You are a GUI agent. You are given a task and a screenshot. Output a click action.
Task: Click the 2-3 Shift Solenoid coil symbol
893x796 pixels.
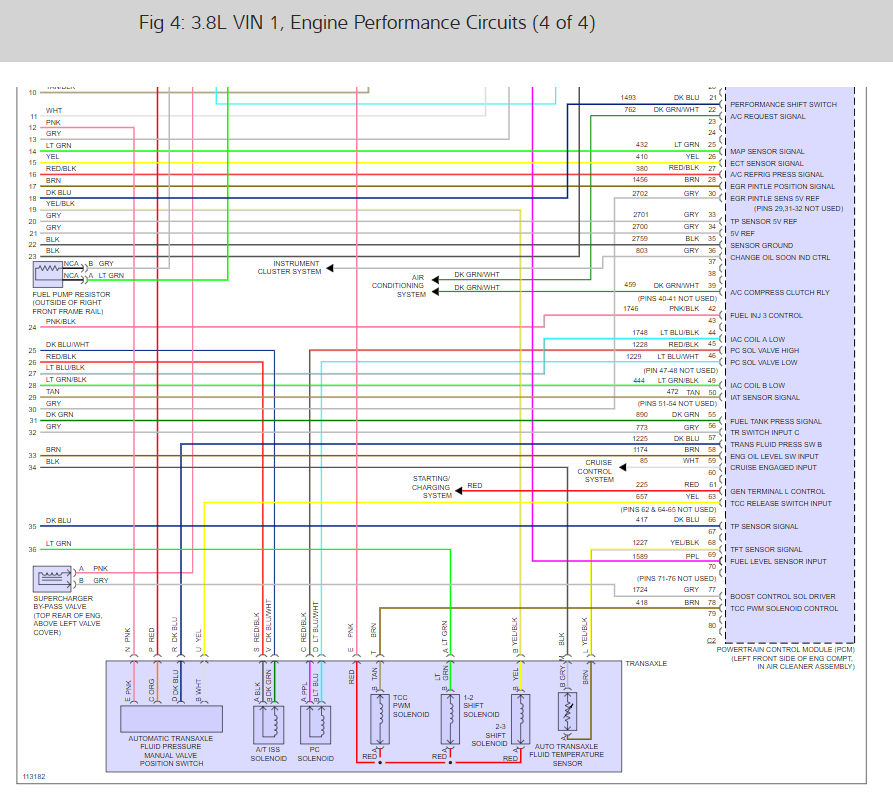pyautogui.click(x=521, y=719)
